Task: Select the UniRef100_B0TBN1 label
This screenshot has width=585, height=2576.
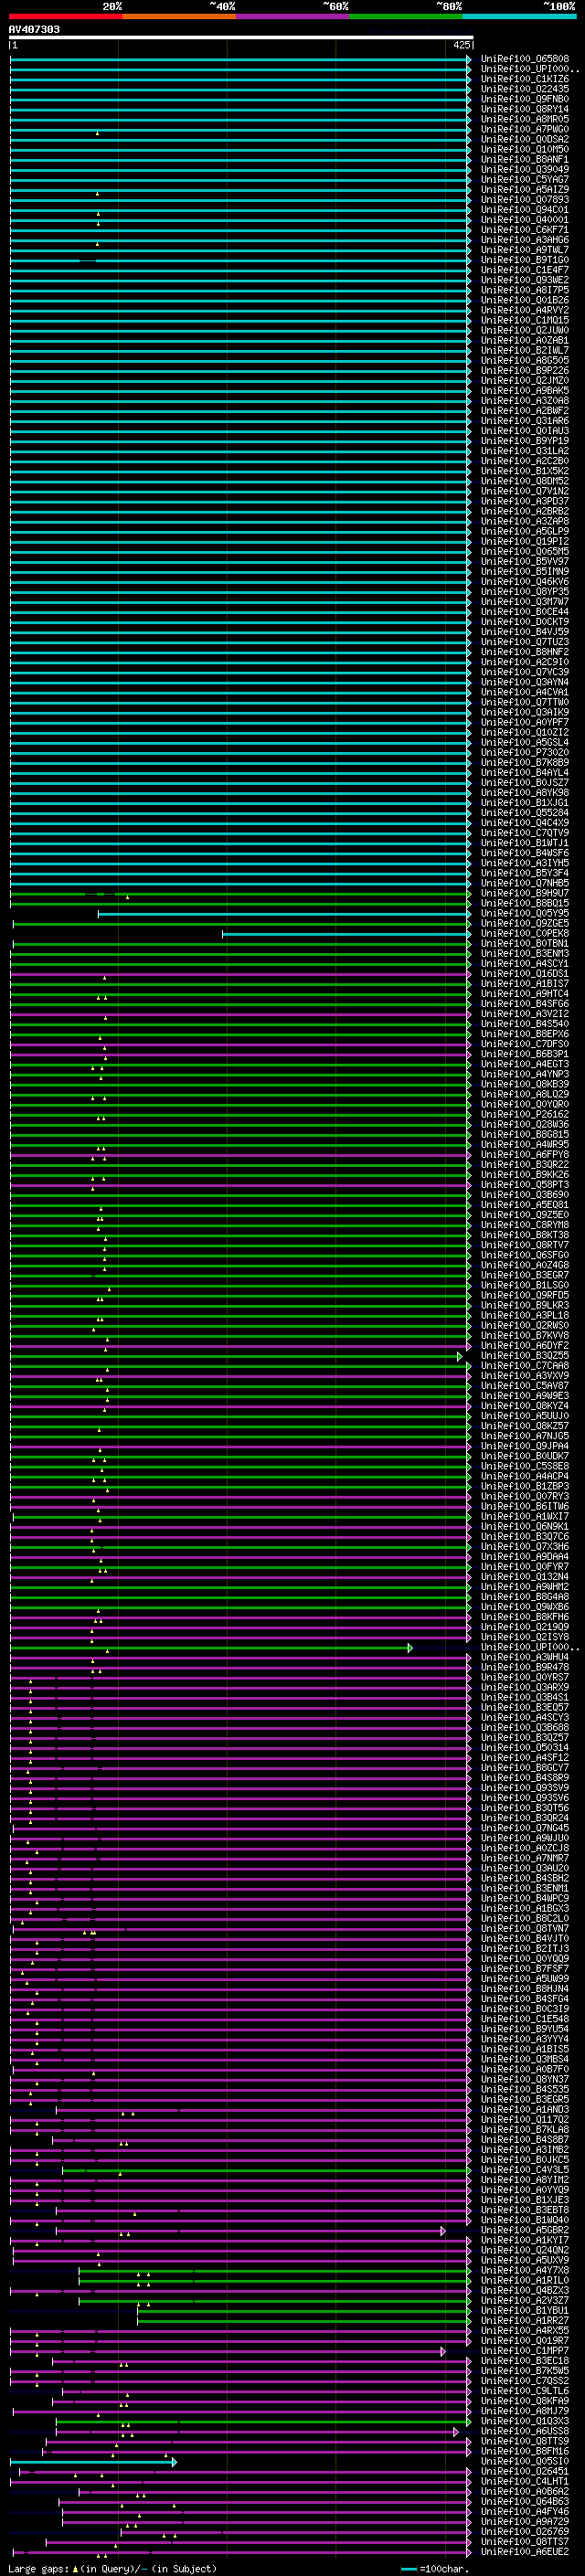Action: 525,943
